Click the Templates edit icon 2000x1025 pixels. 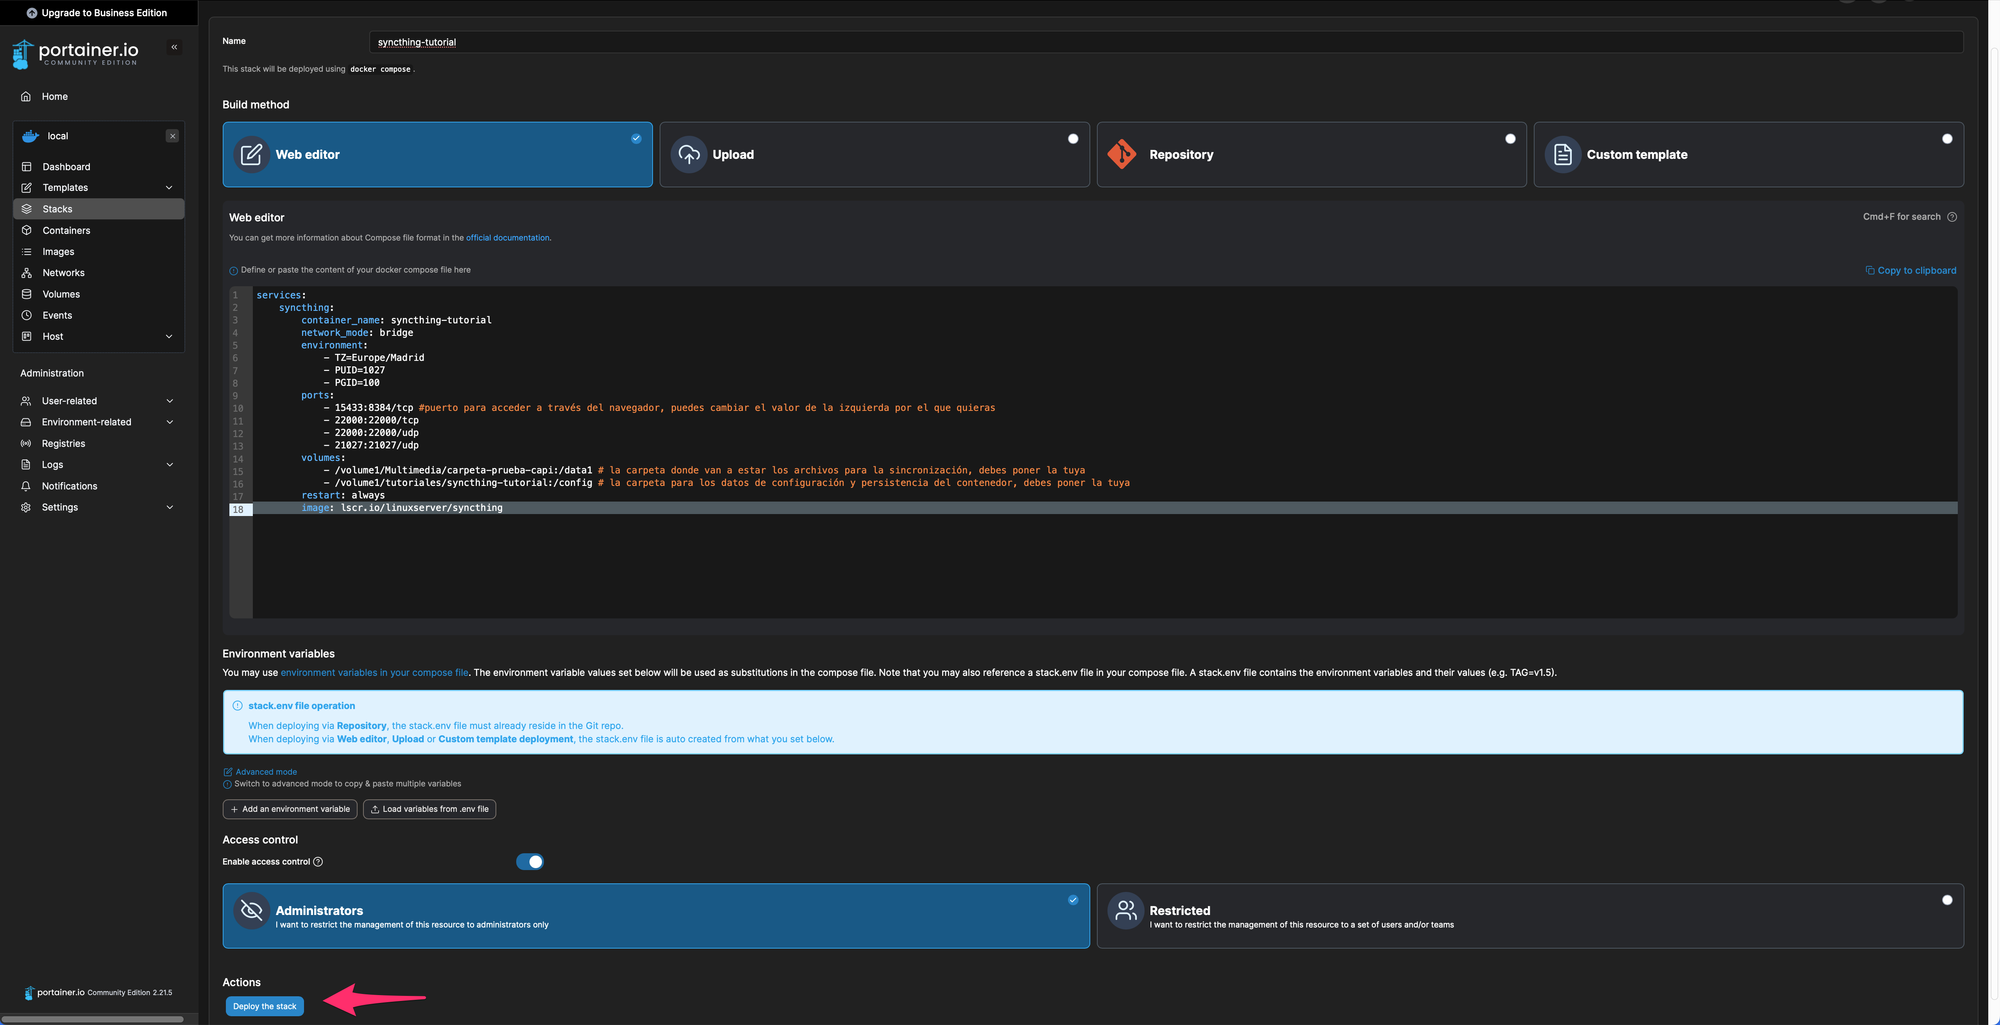(27, 188)
